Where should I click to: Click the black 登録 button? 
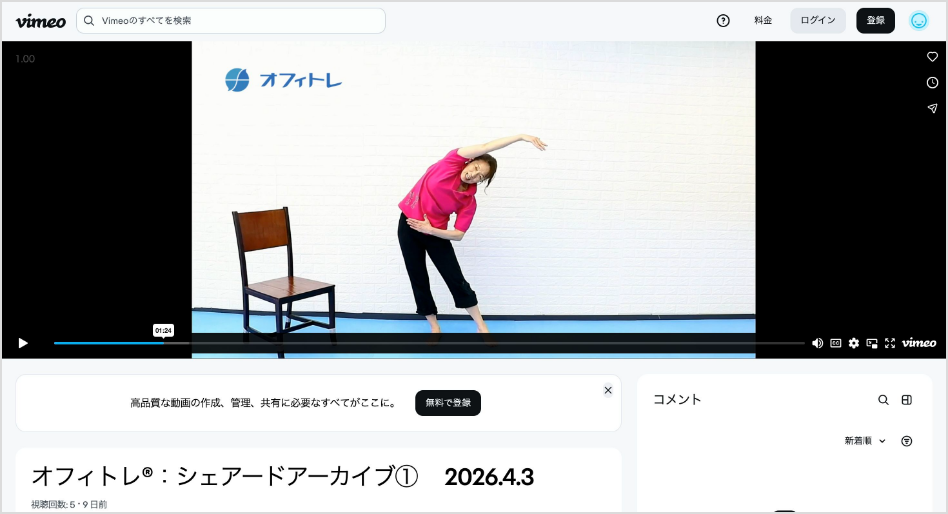[x=875, y=21]
